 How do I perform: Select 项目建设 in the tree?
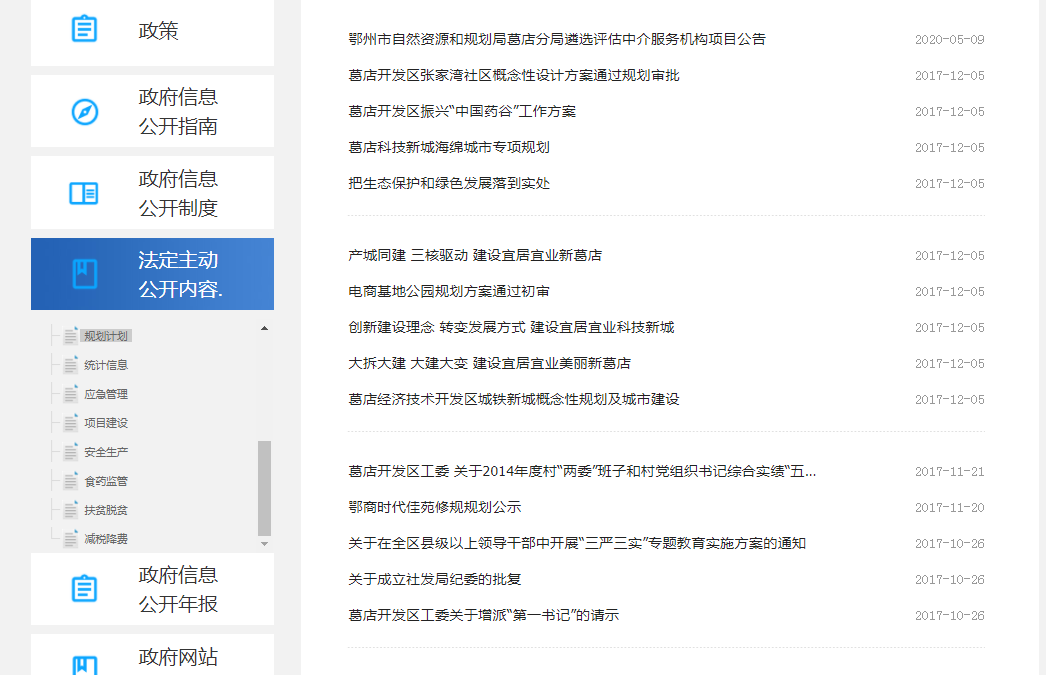[106, 423]
